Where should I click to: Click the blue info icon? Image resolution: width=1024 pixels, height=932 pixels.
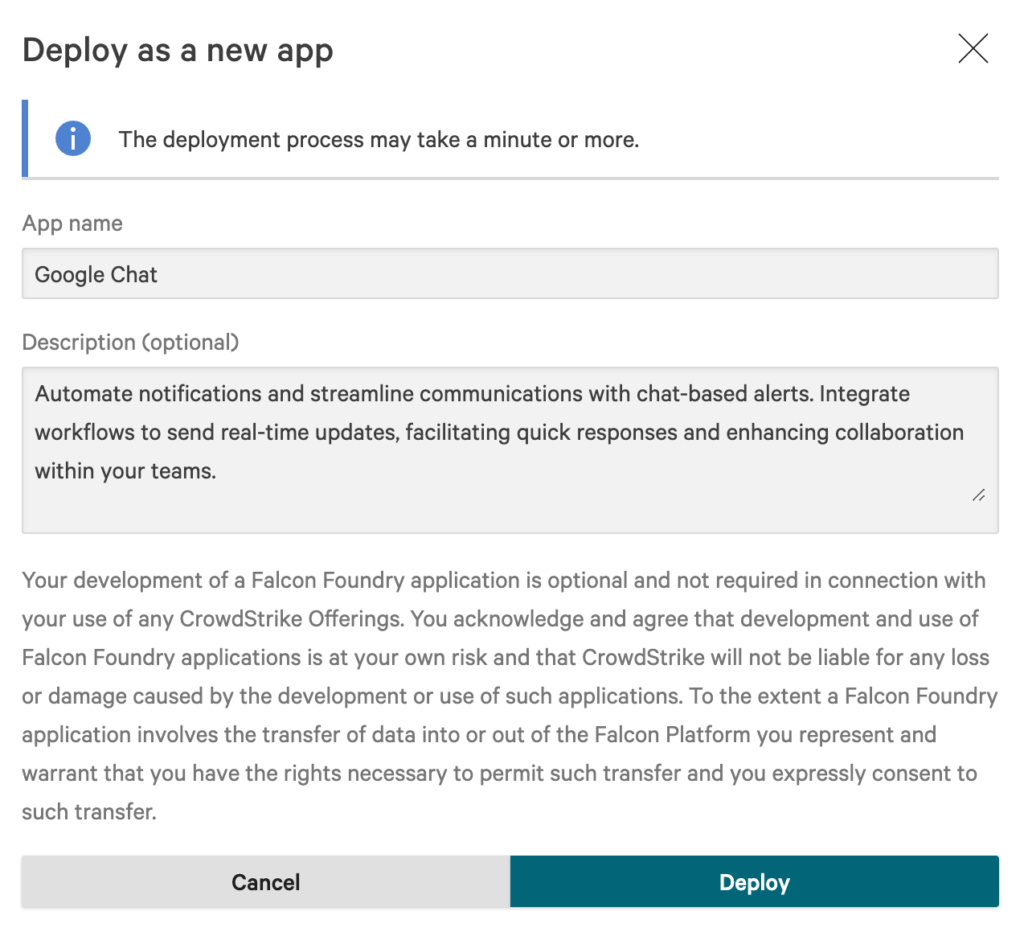[x=72, y=138]
